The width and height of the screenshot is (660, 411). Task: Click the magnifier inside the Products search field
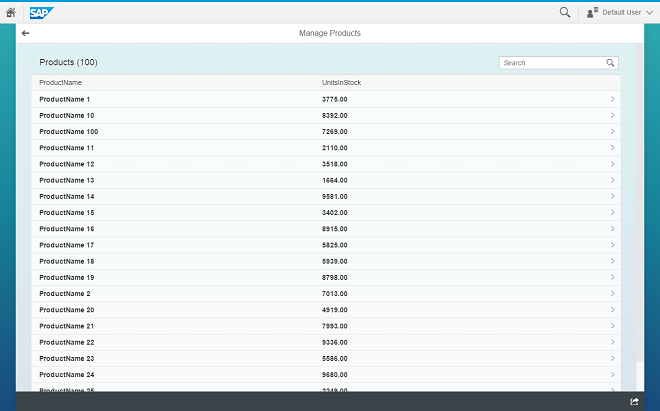[x=611, y=63]
